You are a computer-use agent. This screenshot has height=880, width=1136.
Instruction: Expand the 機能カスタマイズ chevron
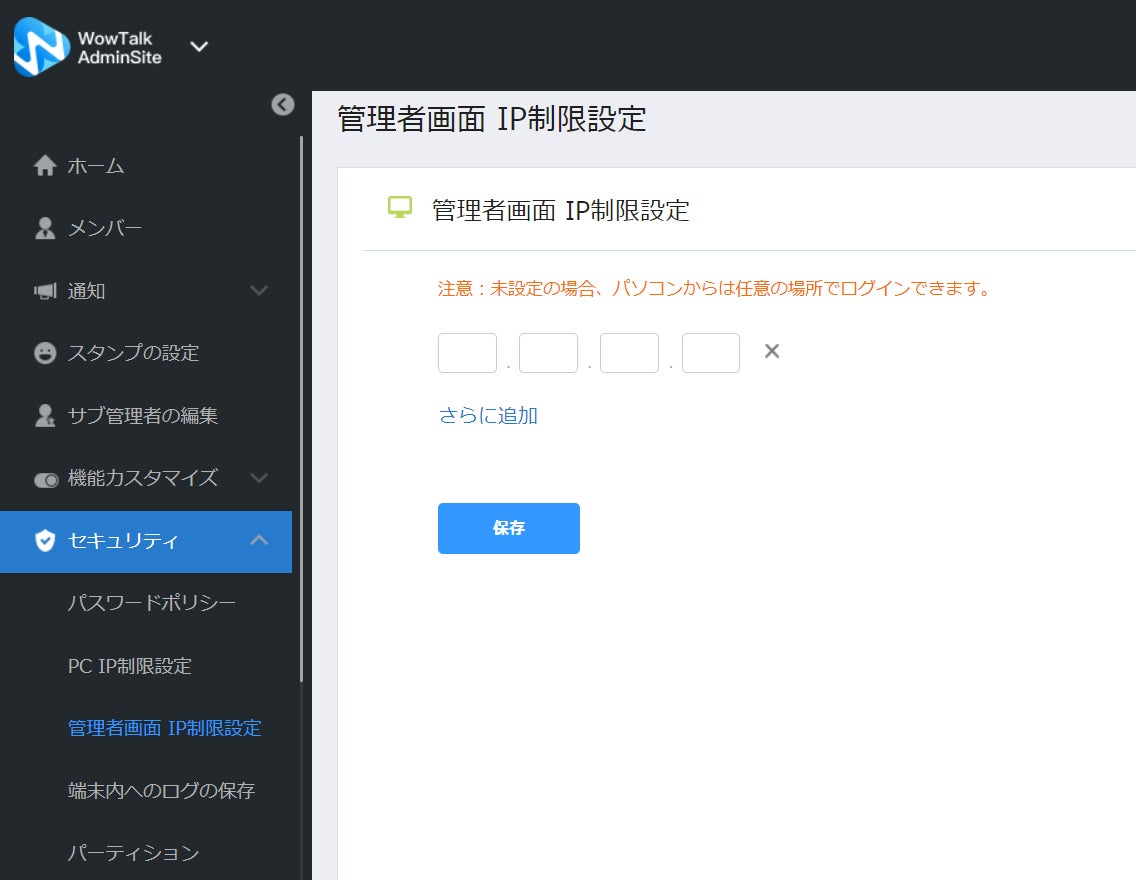pos(259,478)
